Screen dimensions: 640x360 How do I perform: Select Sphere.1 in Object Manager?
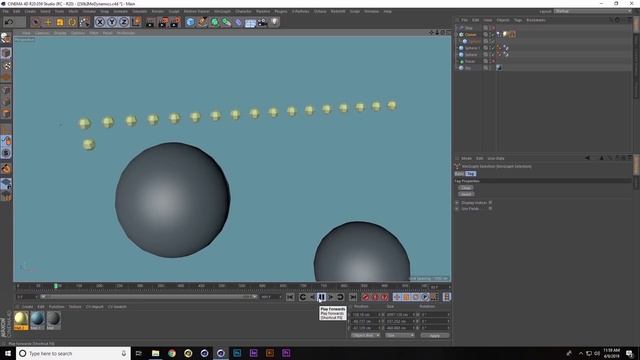click(x=472, y=48)
